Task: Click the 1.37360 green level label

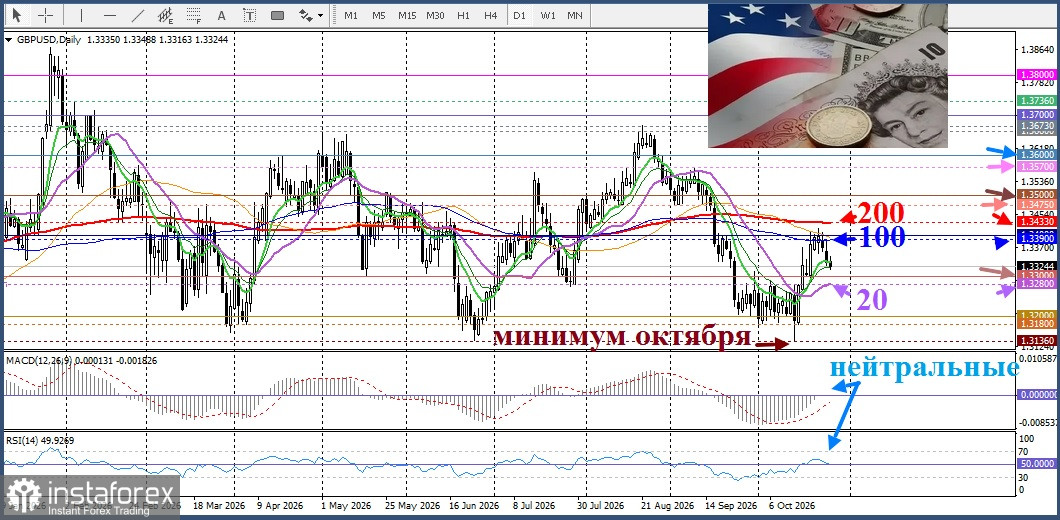Action: tap(1036, 100)
